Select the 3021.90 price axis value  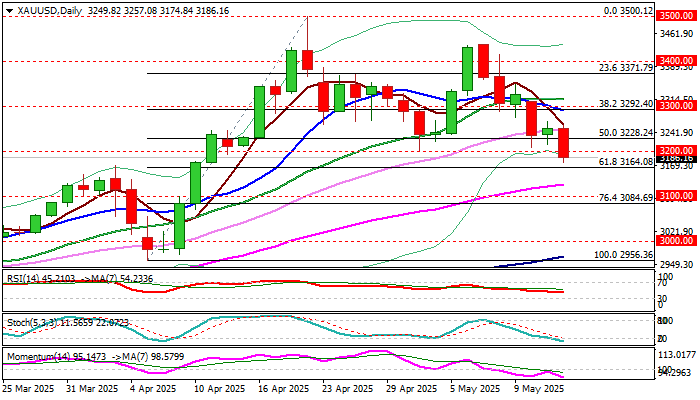pos(676,231)
